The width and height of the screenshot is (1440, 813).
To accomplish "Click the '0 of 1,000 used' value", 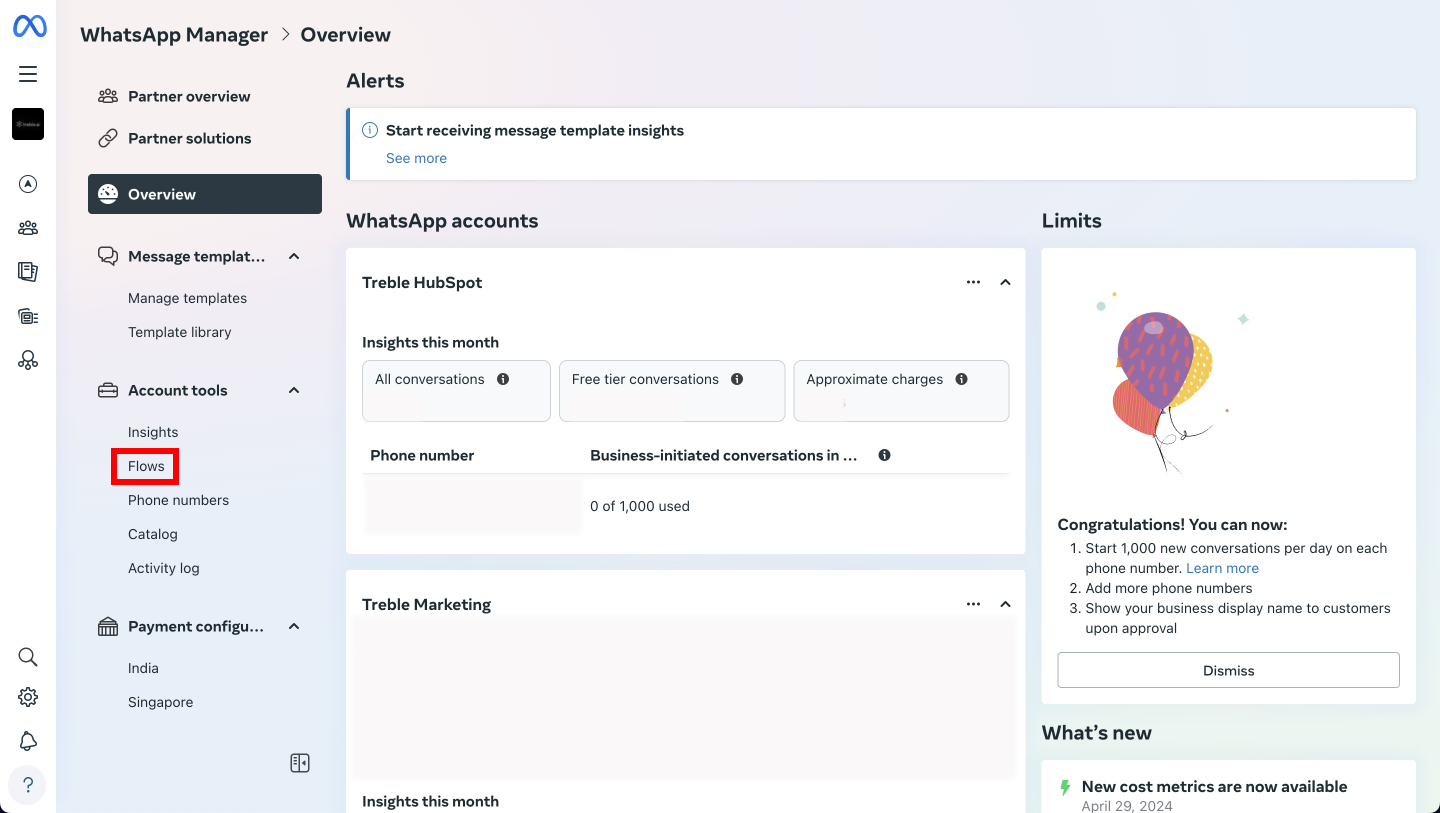I will pos(640,506).
